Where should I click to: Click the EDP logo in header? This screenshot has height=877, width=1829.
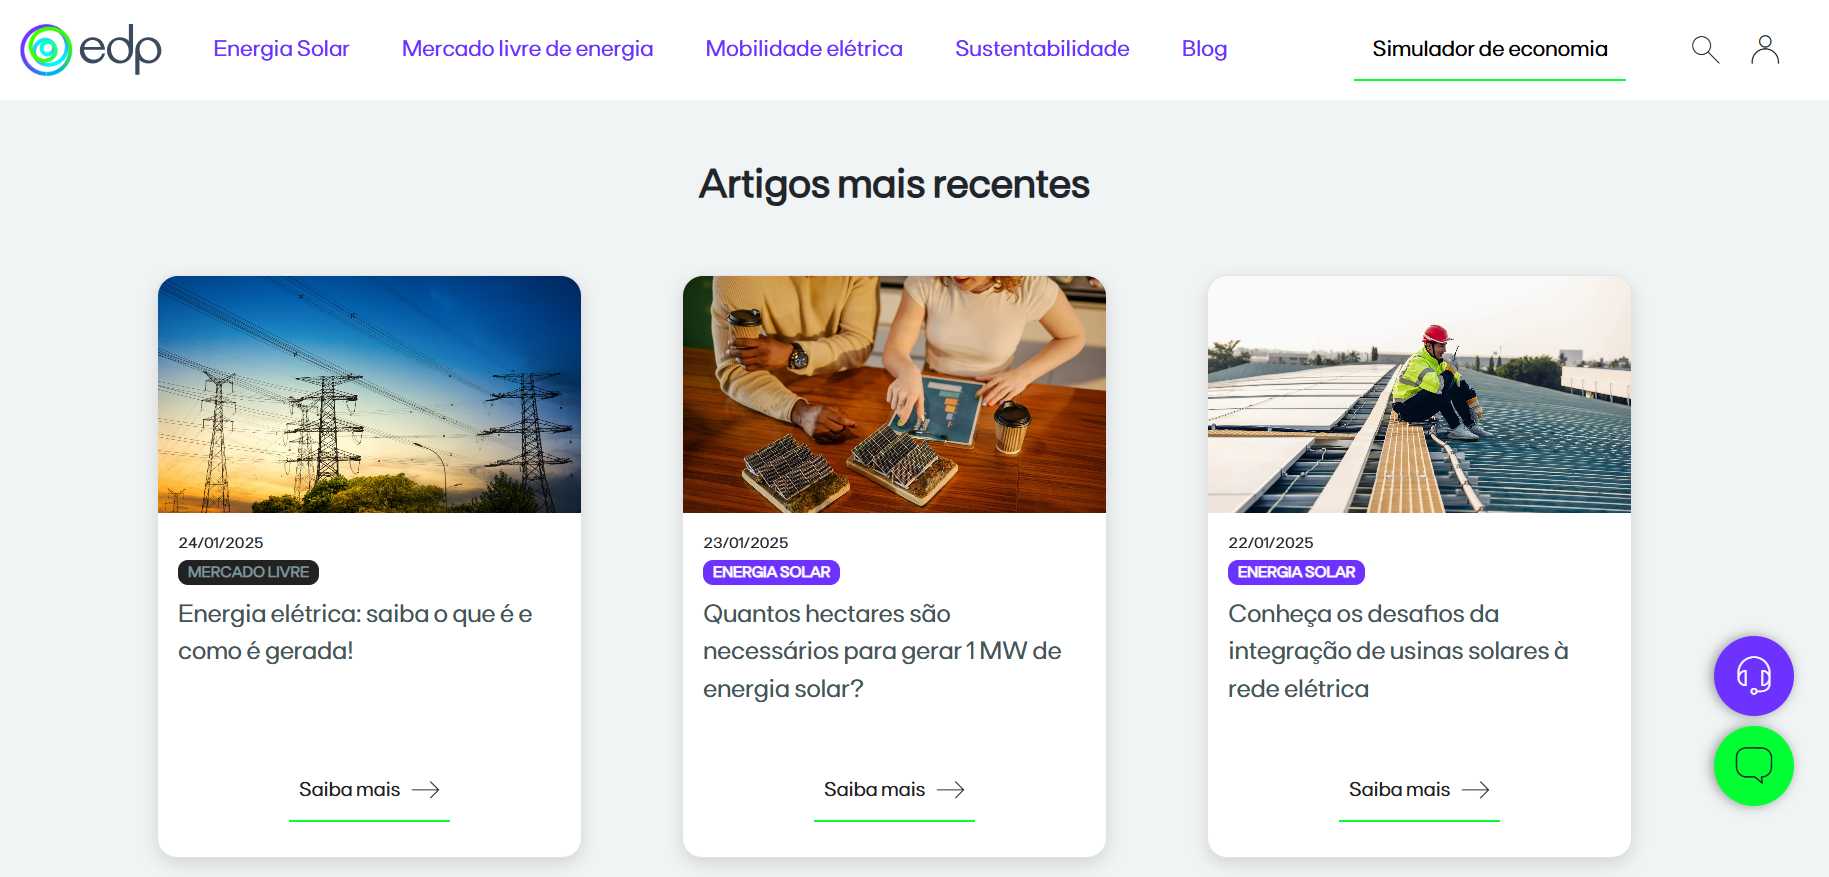pyautogui.click(x=91, y=49)
